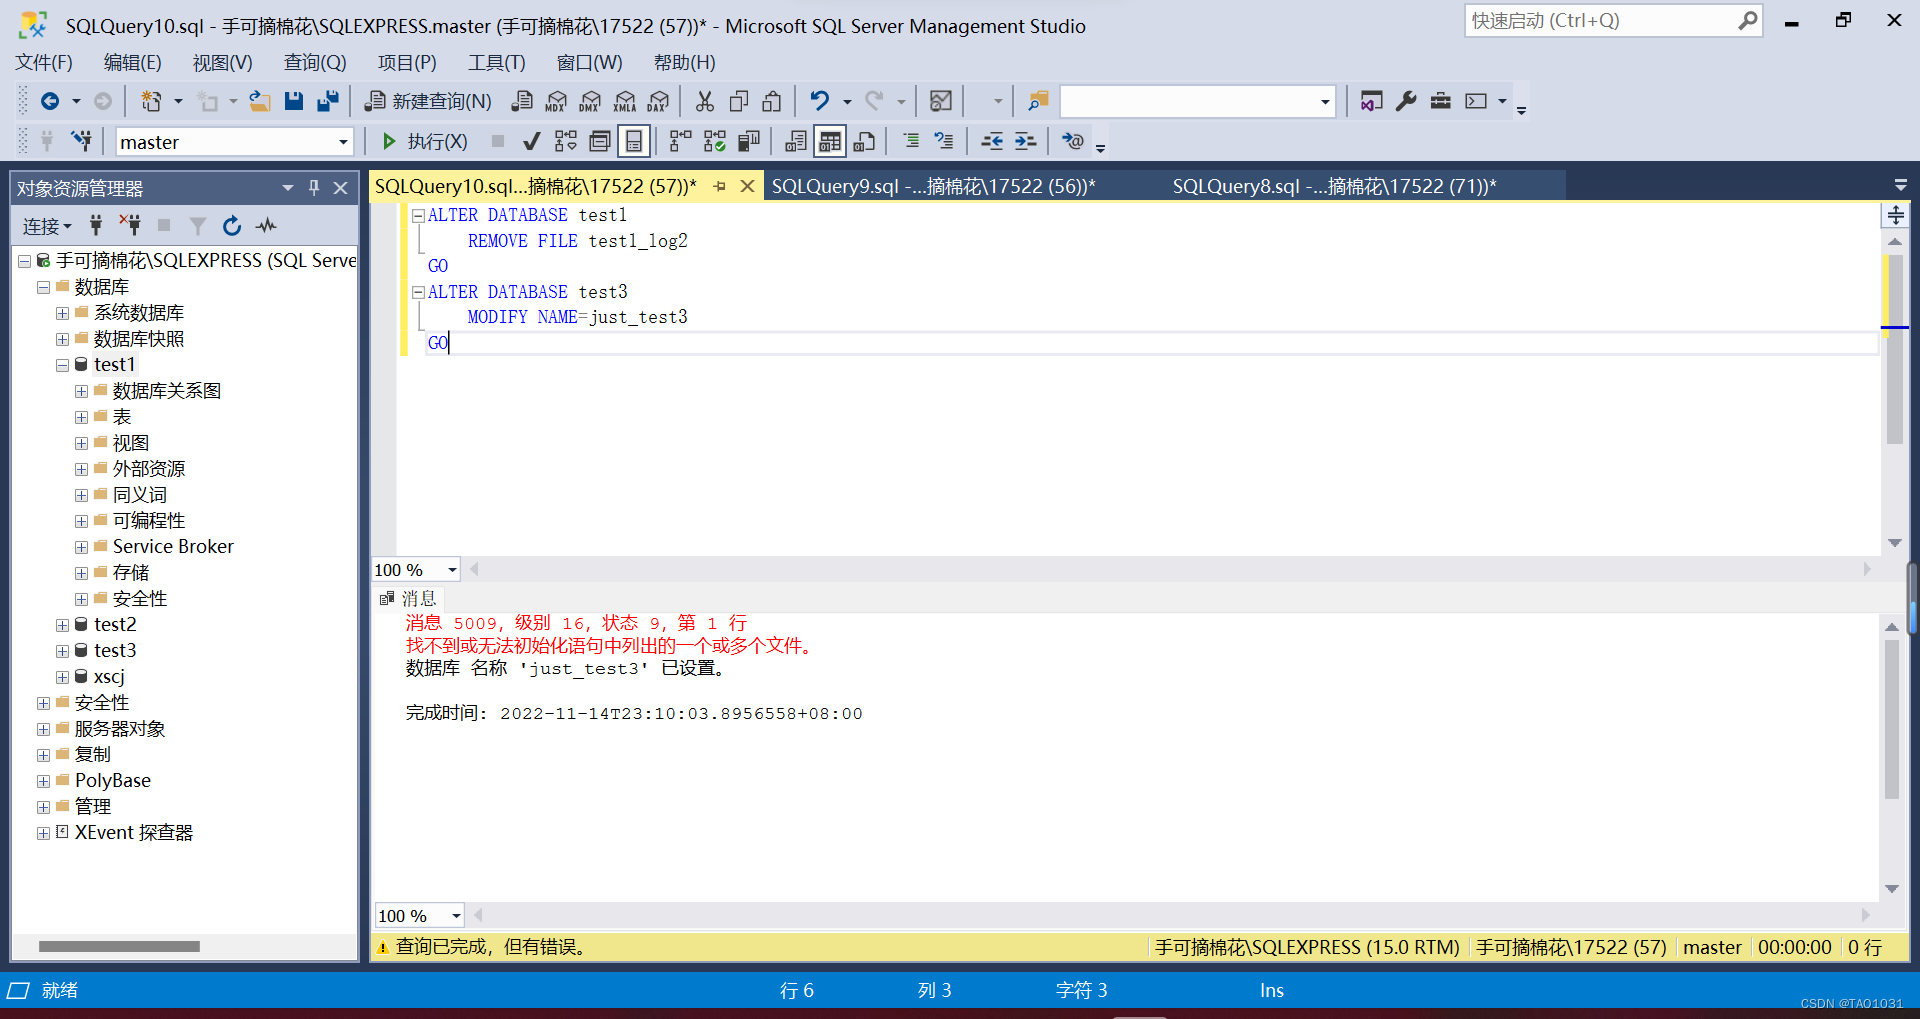Disconnect the server in Object Explorer toolbar
Screen dimensions: 1920x1019
pyautogui.click(x=129, y=226)
